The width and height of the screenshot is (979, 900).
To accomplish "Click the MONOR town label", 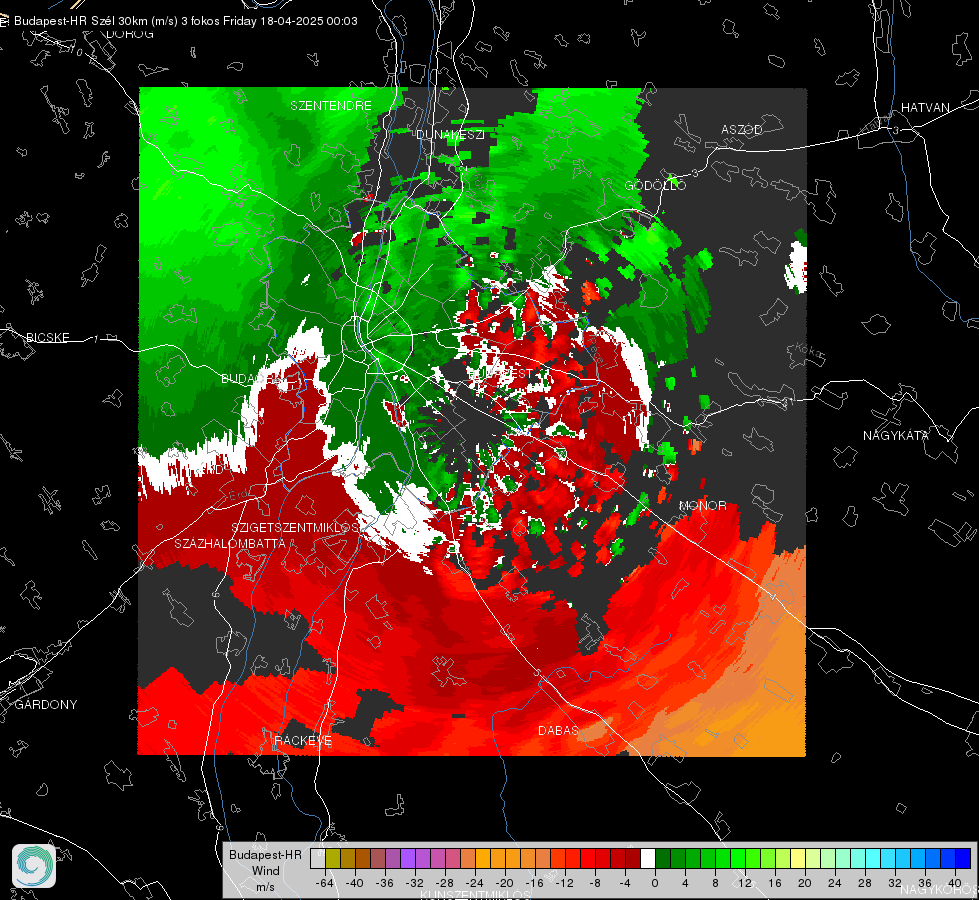I will 702,505.
